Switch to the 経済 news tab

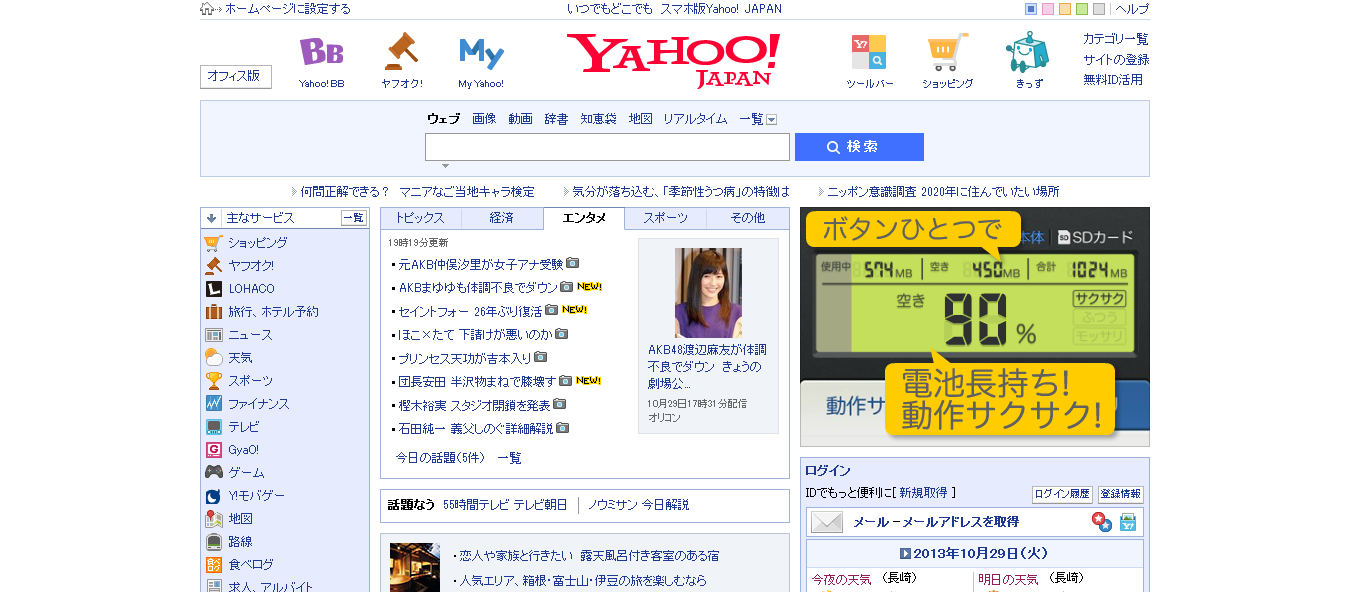click(x=502, y=218)
